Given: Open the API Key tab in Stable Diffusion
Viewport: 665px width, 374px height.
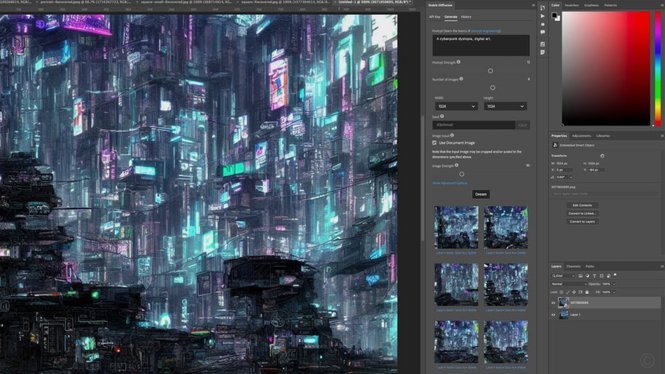Looking at the screenshot, I should pos(435,17).
